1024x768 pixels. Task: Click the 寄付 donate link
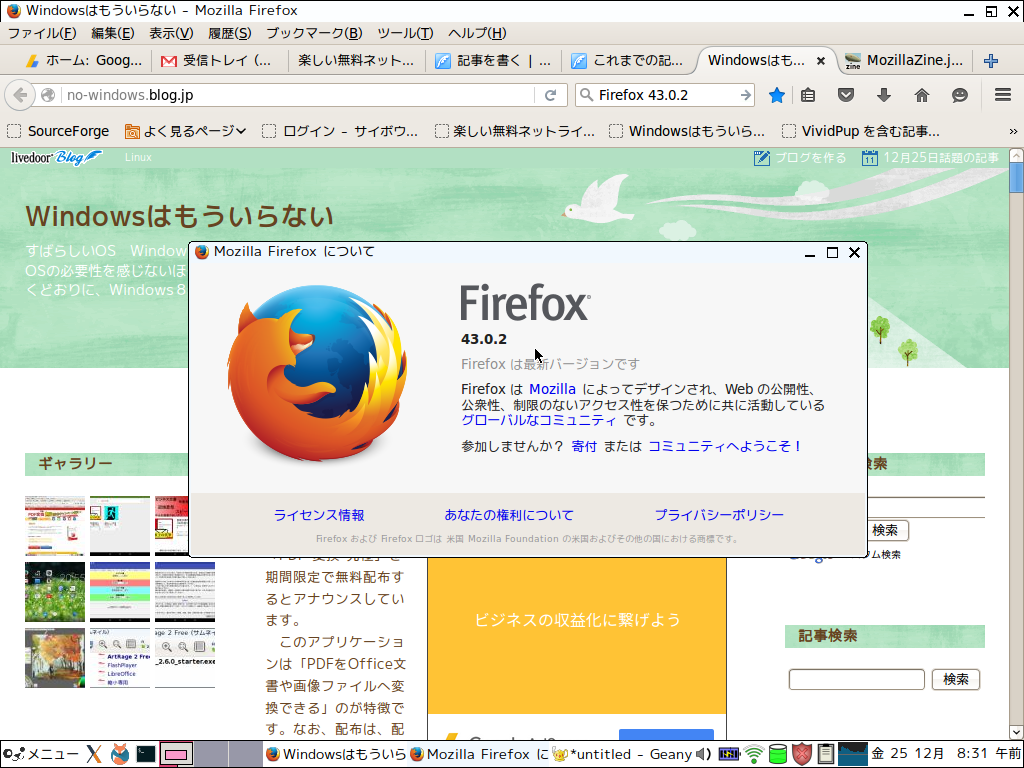pyautogui.click(x=584, y=446)
